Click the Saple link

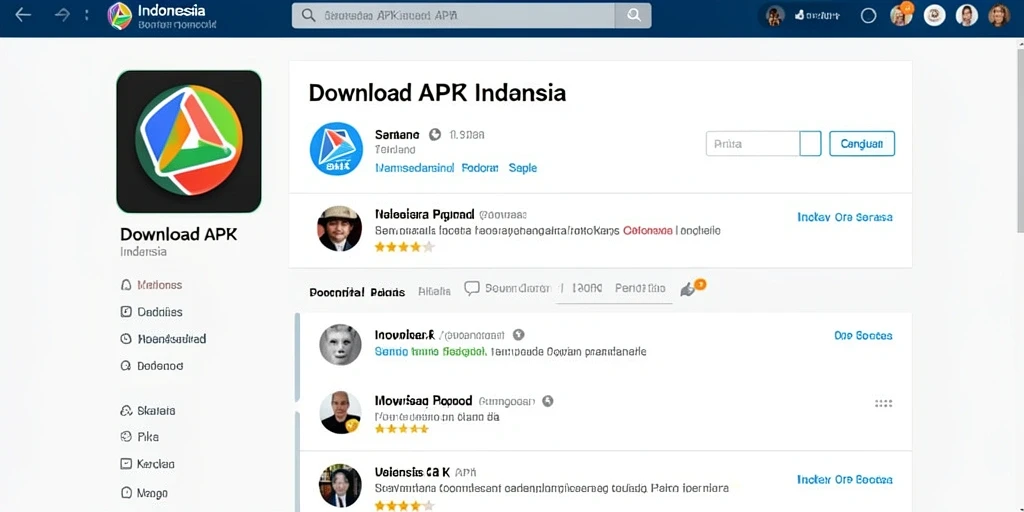pos(522,168)
